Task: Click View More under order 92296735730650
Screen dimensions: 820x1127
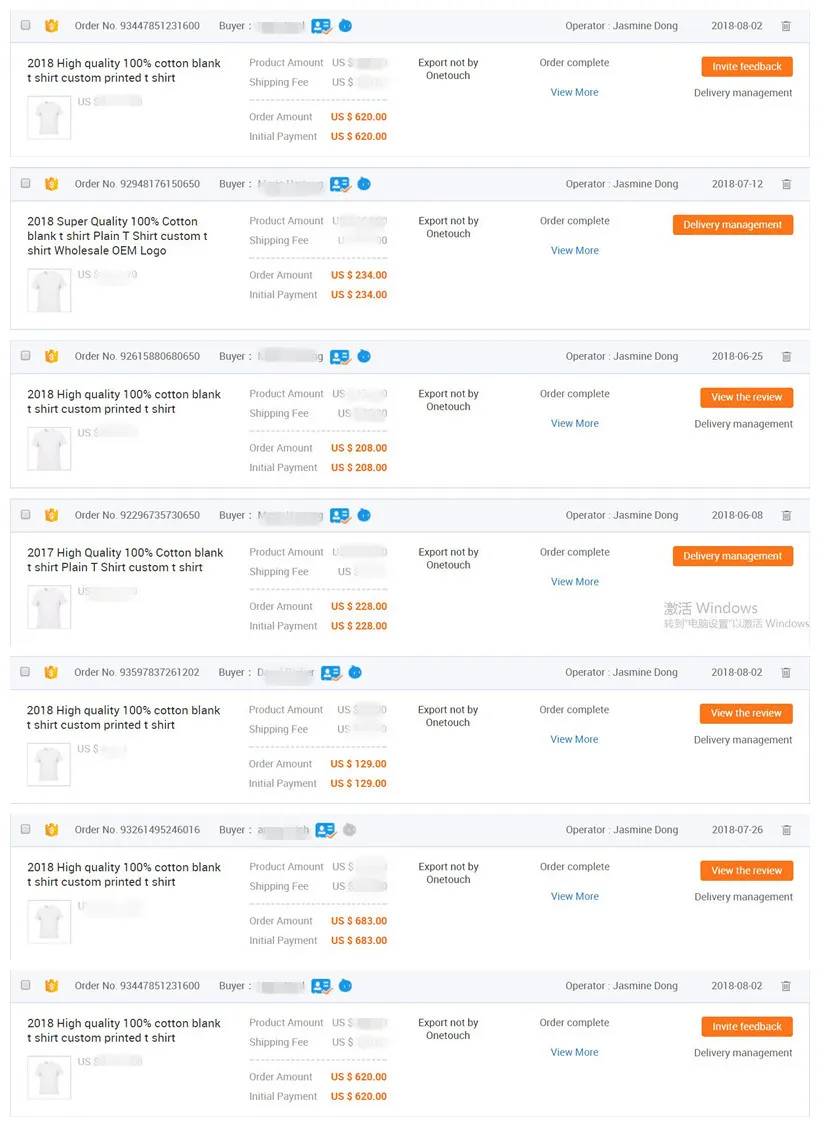Action: pos(574,581)
